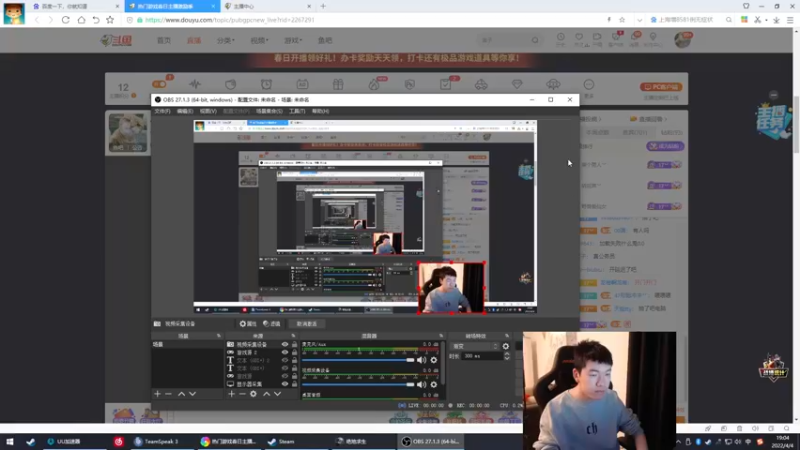The height and width of the screenshot is (450, 800).
Task: Click the 300 ms duration field
Action: pyautogui.click(x=483, y=356)
